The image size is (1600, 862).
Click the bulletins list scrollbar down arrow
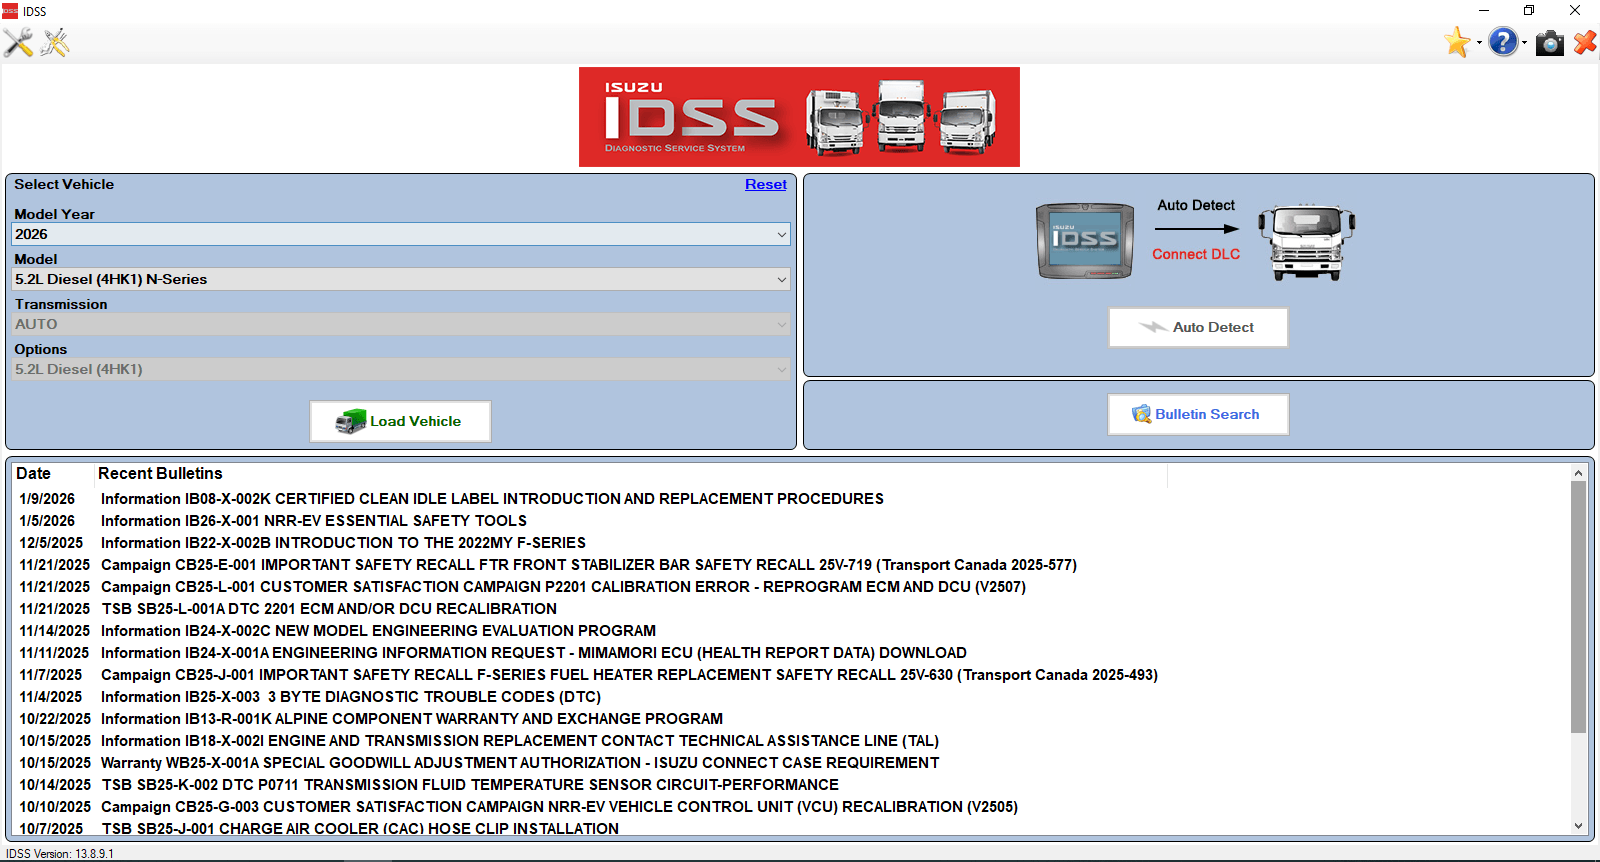(1578, 826)
